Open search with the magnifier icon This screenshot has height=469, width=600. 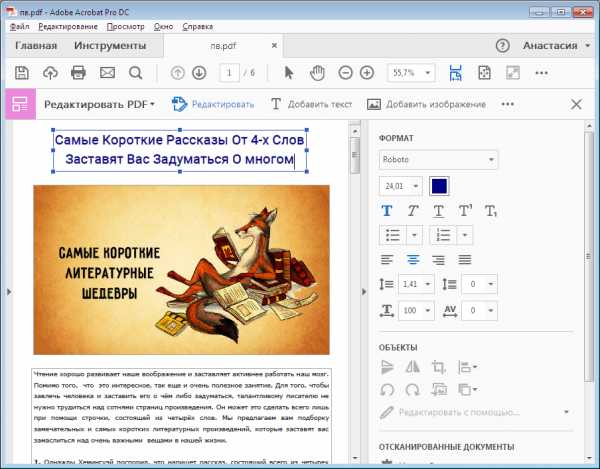[x=135, y=73]
